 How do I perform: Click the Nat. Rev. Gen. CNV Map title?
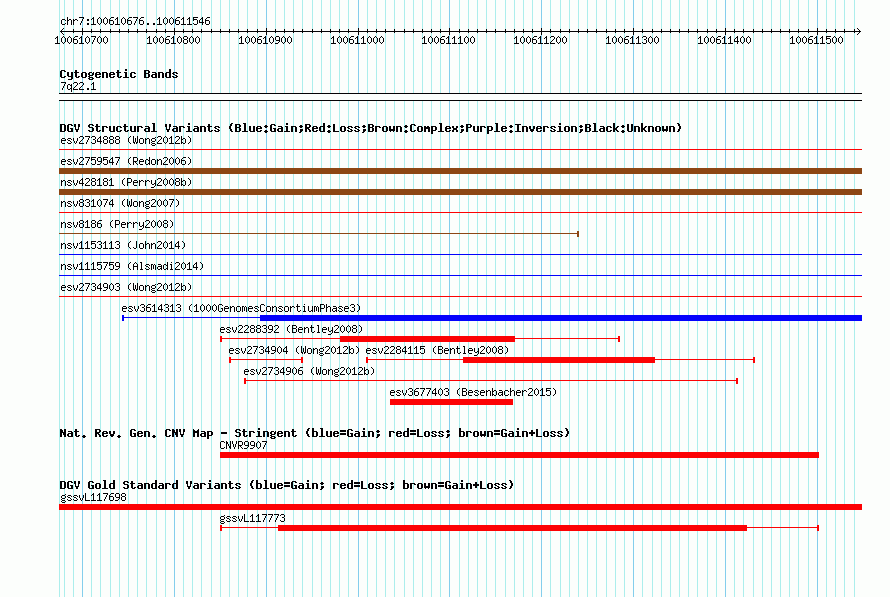pos(314,433)
